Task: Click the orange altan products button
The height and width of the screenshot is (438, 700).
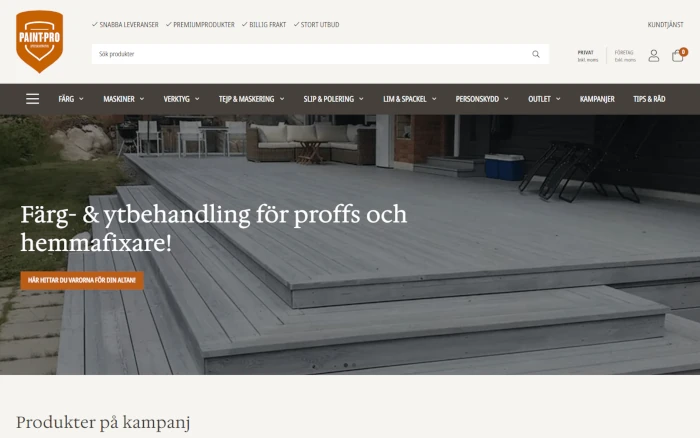Action: pyautogui.click(x=82, y=280)
